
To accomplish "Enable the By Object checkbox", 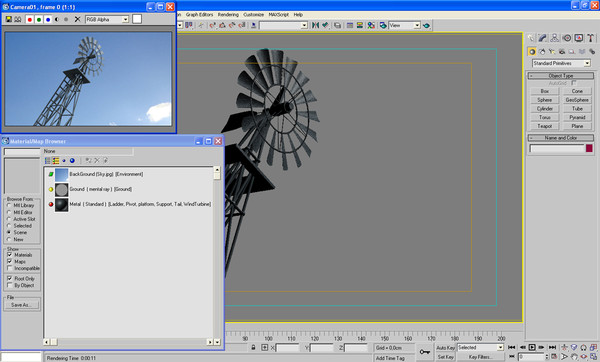I will click(10, 285).
